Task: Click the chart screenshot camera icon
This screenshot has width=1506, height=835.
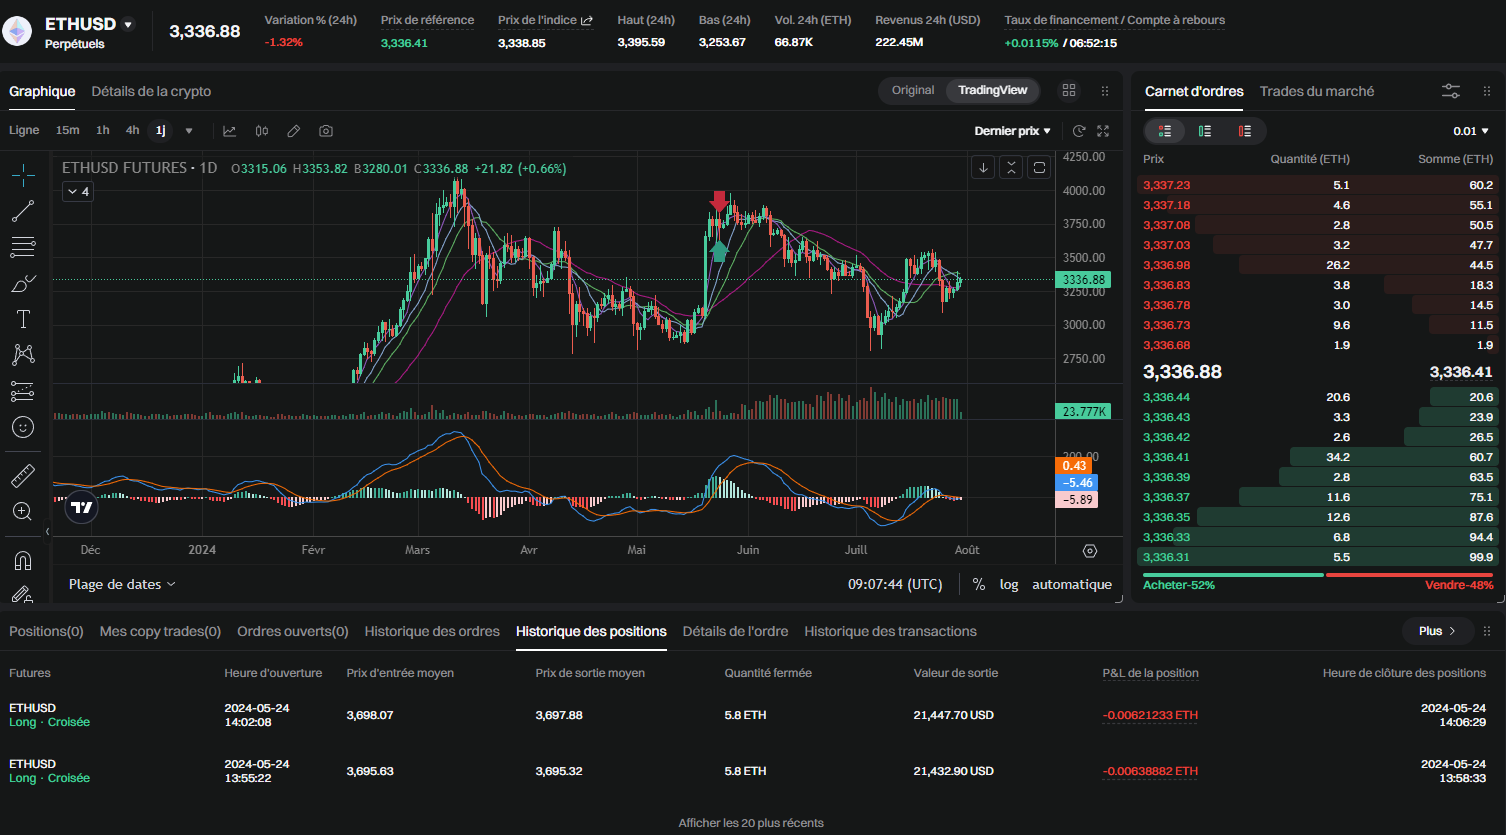Action: [x=326, y=131]
